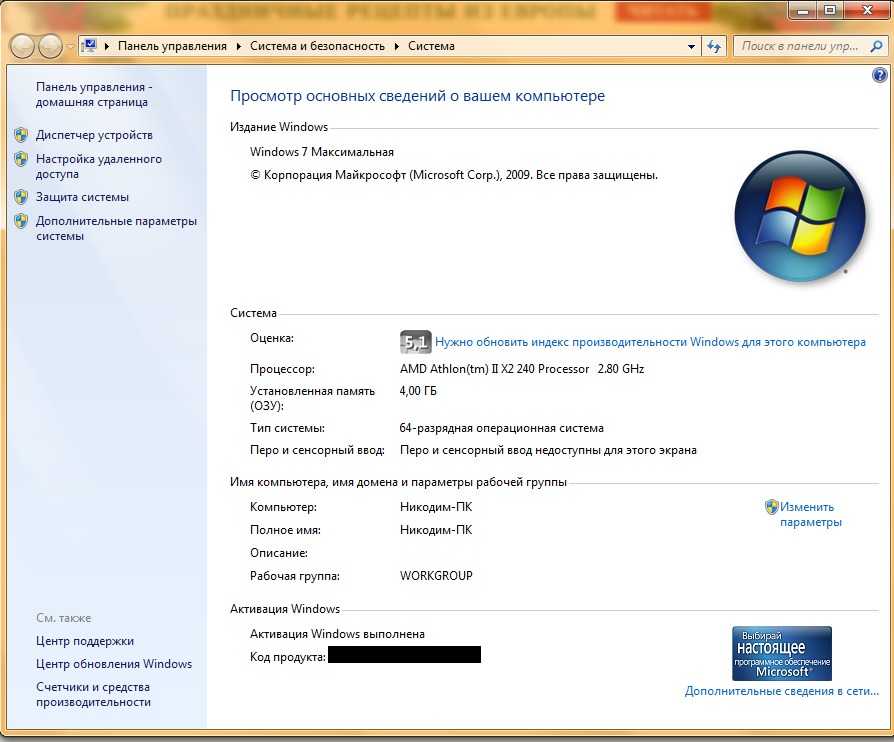Click the shield icon beside Дополнительные параметры системы
This screenshot has height=742, width=894.
(21, 221)
